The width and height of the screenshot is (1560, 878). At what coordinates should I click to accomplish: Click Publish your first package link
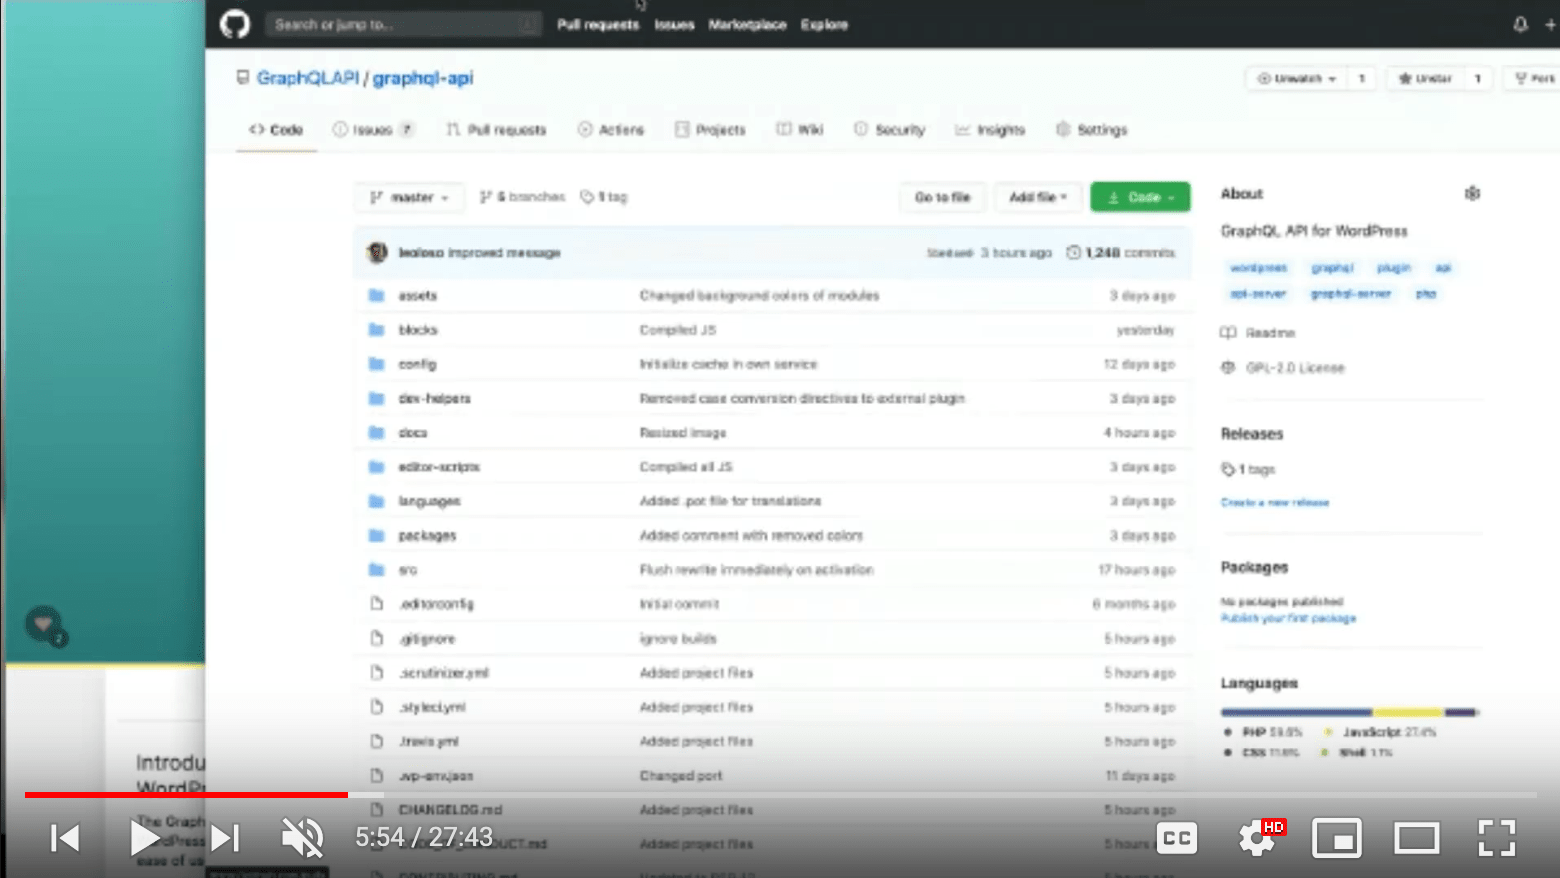(x=1288, y=619)
